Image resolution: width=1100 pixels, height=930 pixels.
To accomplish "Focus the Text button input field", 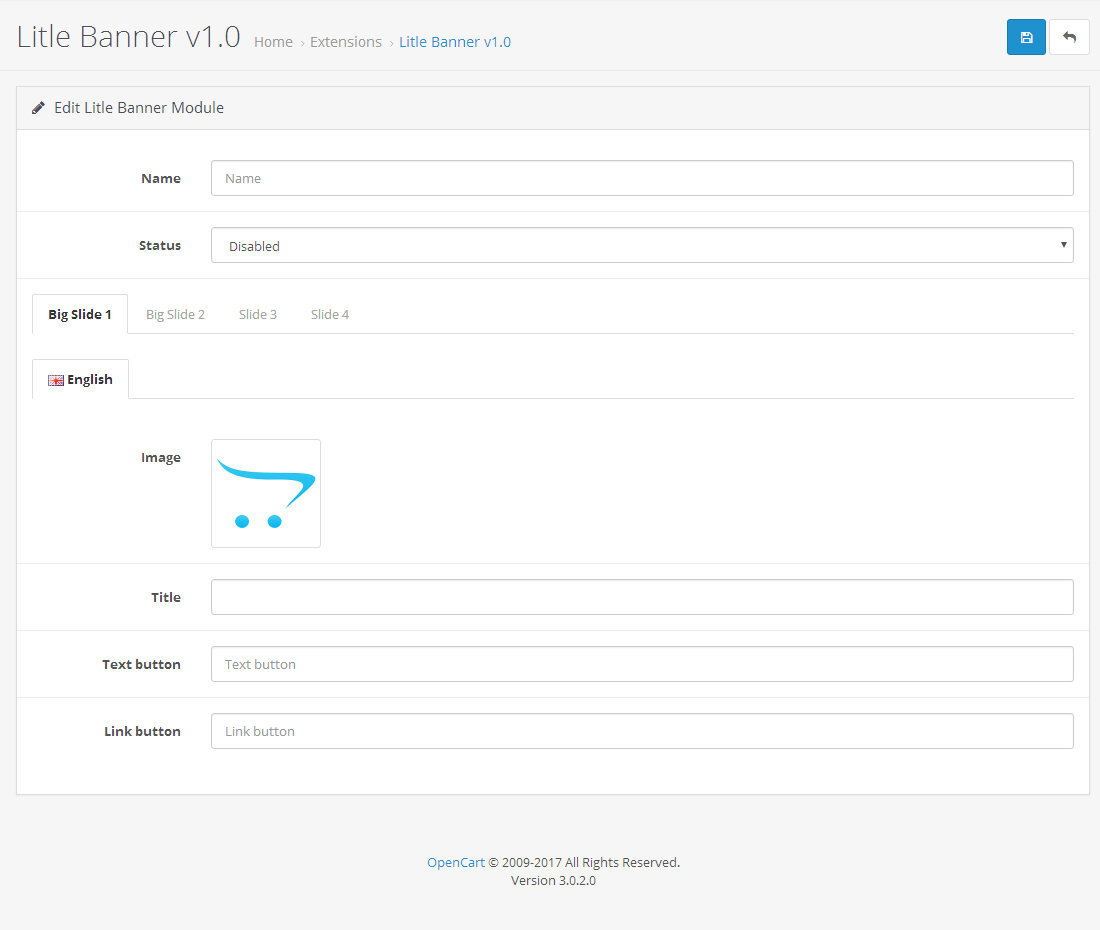I will point(642,664).
